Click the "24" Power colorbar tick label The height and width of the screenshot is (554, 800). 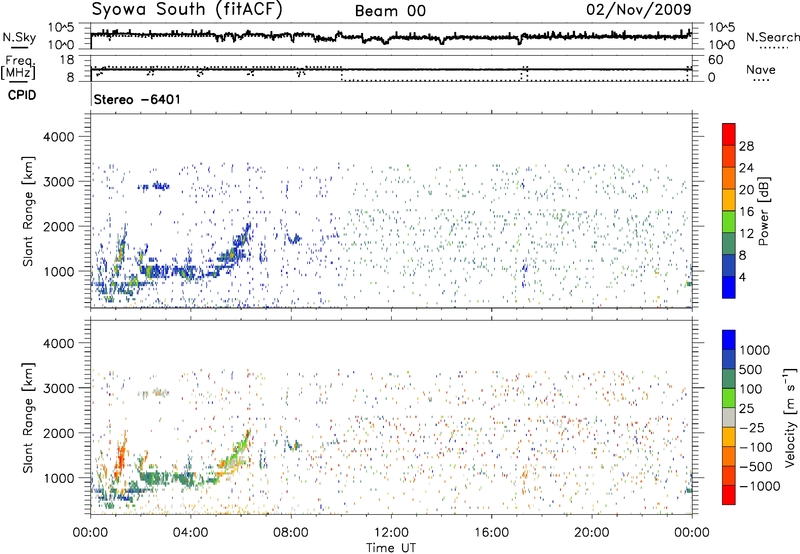point(746,168)
